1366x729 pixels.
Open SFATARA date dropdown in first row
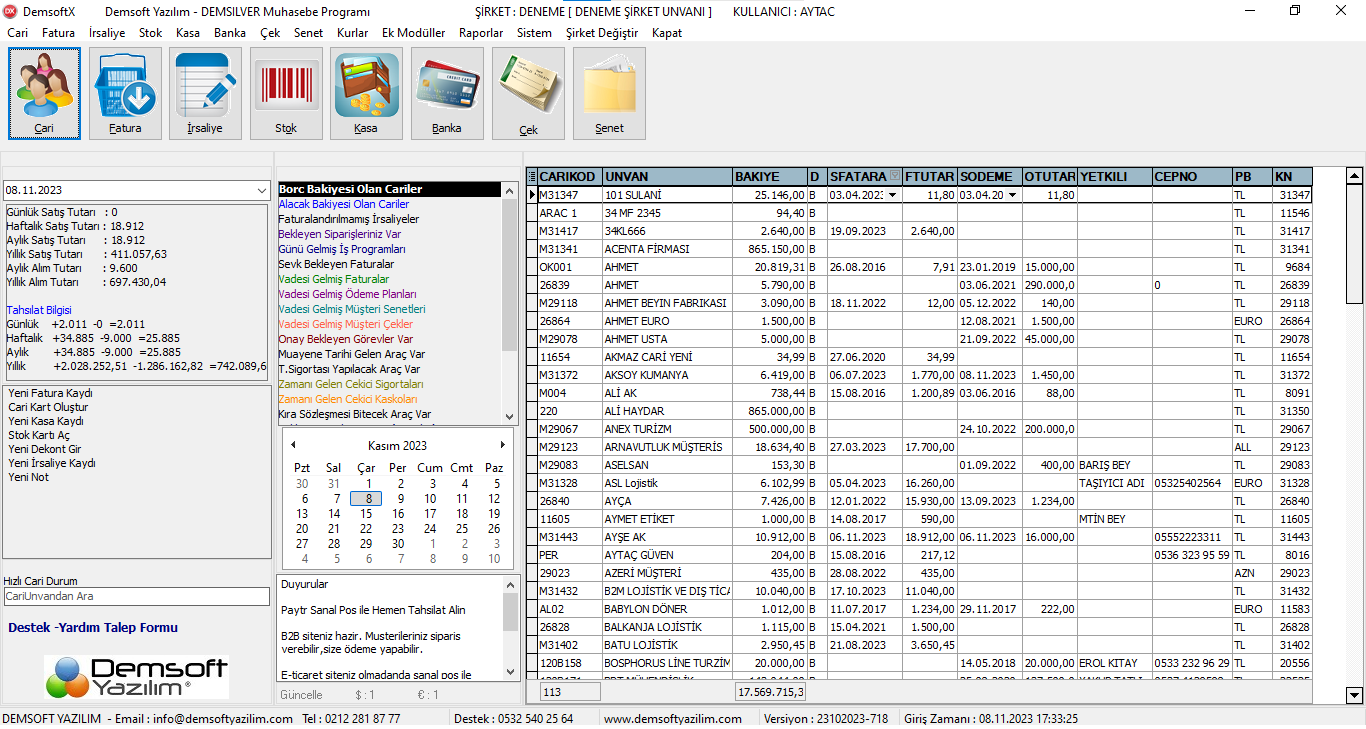point(892,195)
